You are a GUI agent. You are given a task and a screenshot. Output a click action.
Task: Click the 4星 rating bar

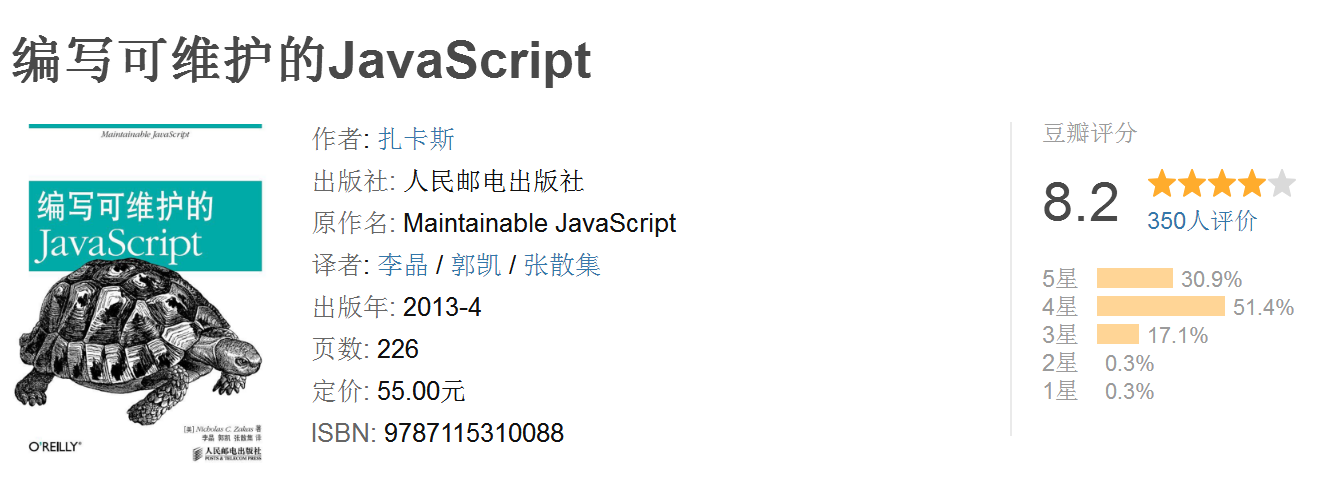point(1160,306)
